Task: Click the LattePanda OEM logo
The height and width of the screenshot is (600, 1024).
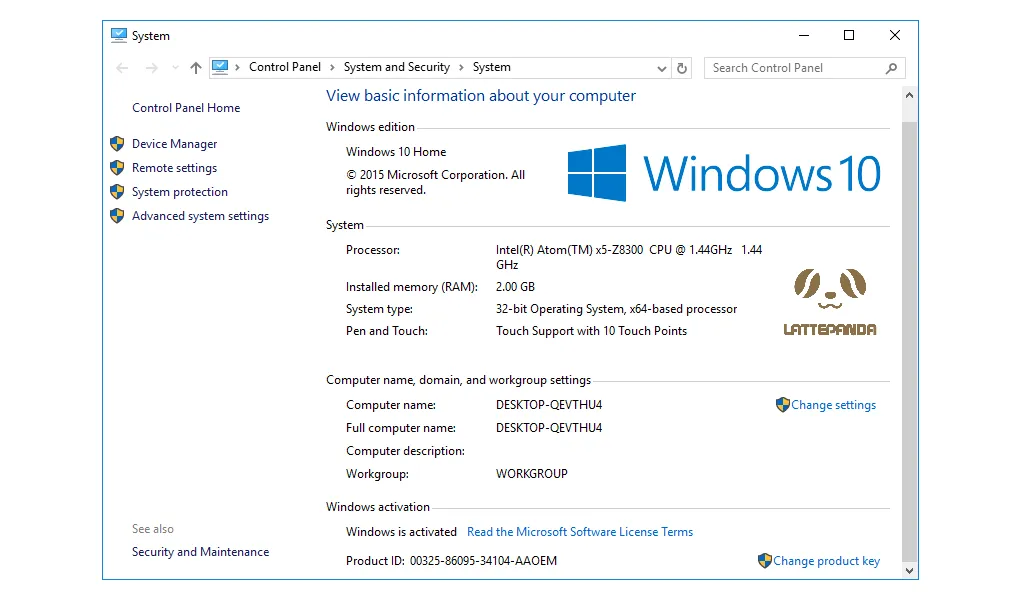Action: tap(829, 302)
